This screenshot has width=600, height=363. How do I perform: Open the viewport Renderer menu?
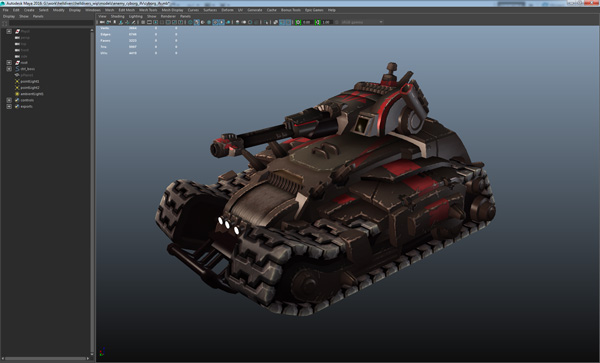[x=168, y=16]
